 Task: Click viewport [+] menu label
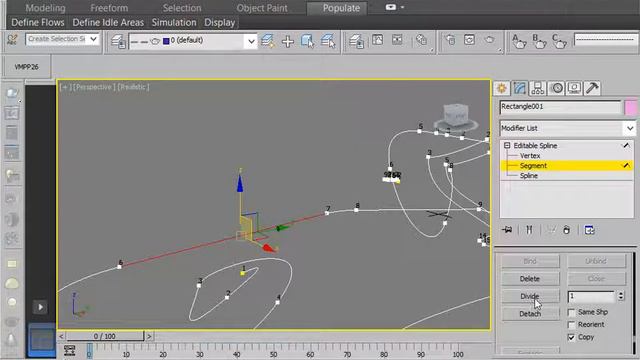click(65, 87)
